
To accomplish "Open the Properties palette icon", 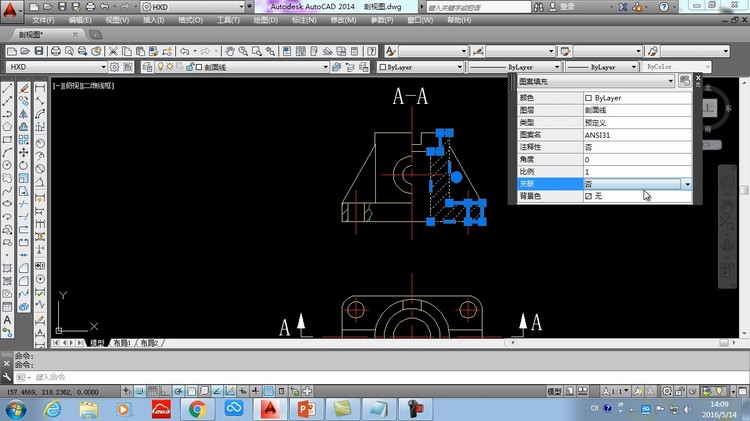I will (287, 51).
